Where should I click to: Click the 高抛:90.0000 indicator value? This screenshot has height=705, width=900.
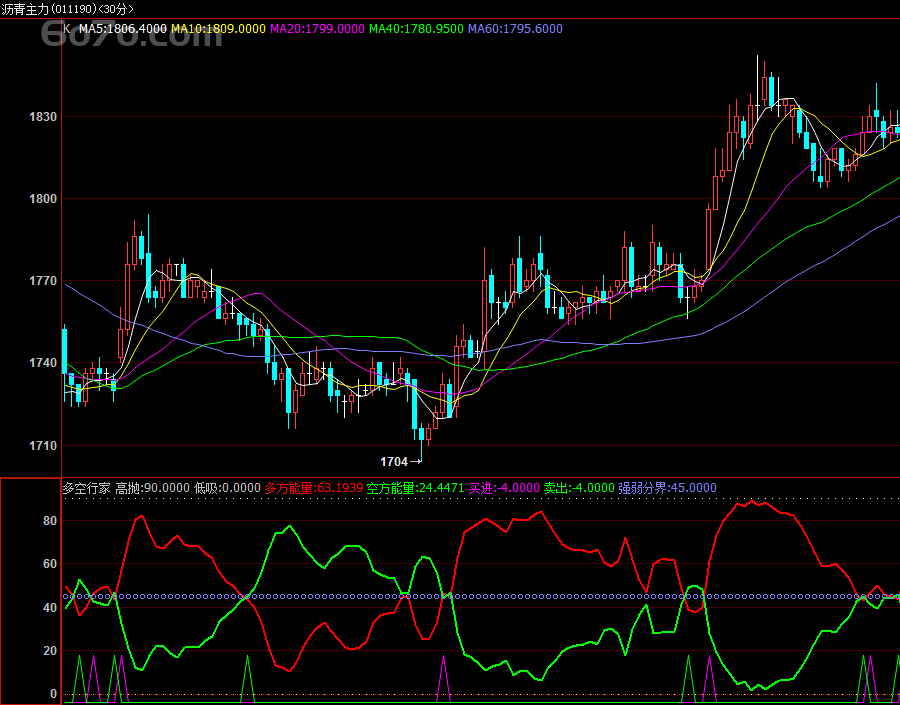coord(152,488)
